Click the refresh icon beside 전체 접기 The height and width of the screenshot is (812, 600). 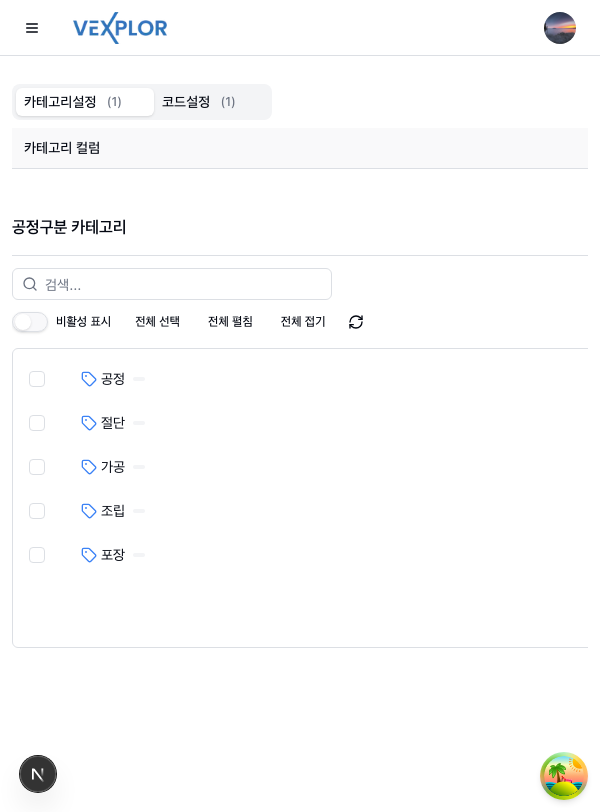point(356,322)
